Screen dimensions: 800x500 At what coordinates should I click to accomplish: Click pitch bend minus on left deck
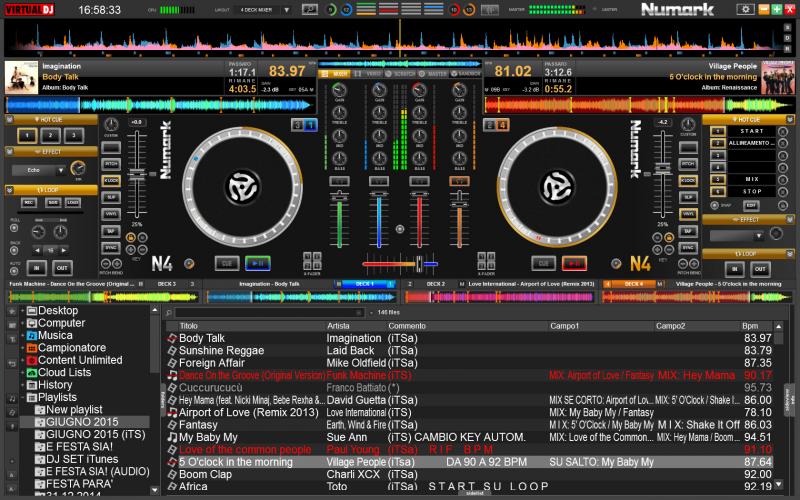[106, 264]
